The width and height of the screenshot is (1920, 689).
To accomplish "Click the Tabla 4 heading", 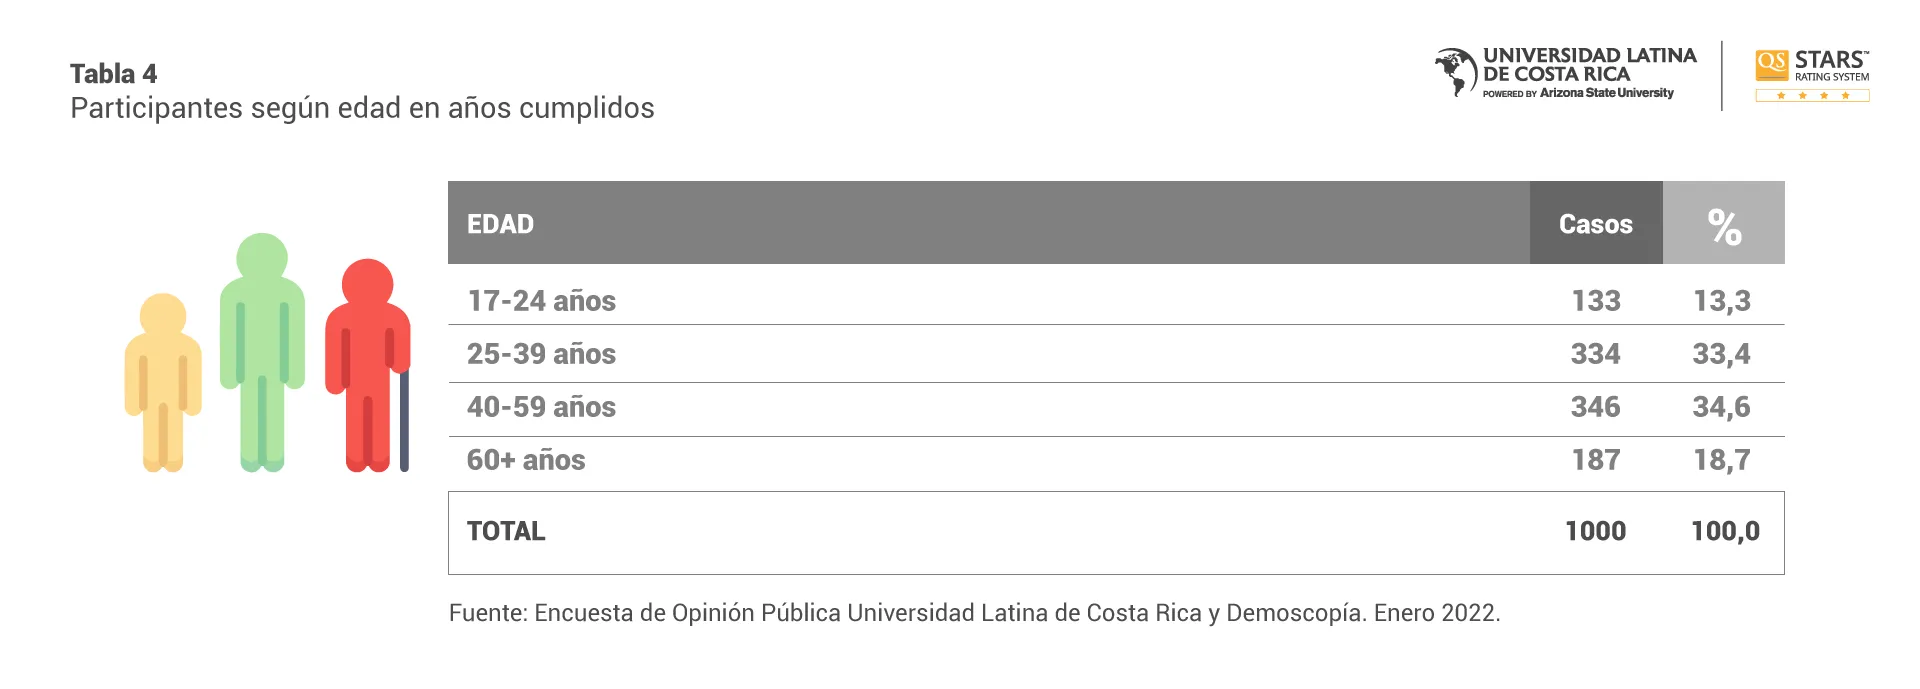I will click(x=114, y=74).
